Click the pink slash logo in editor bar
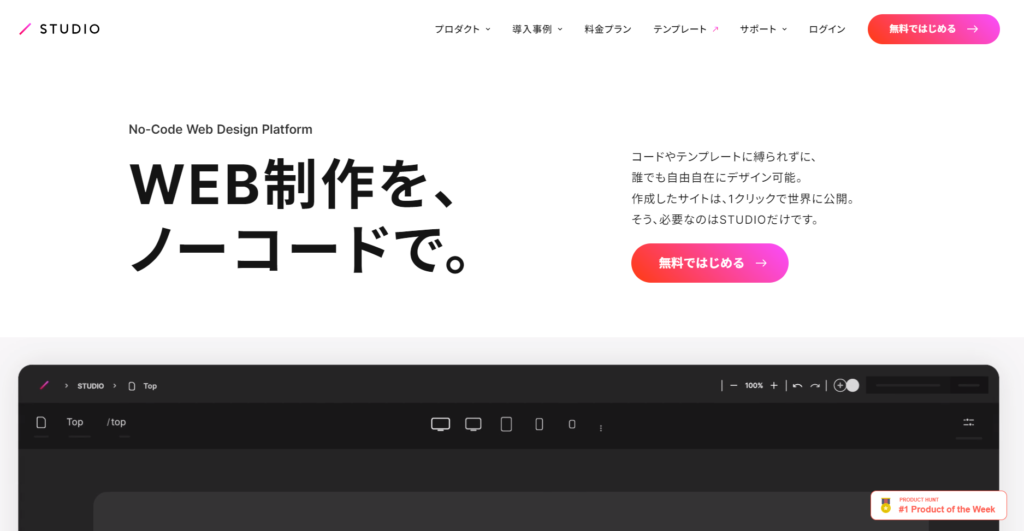Image resolution: width=1024 pixels, height=531 pixels. 44,385
